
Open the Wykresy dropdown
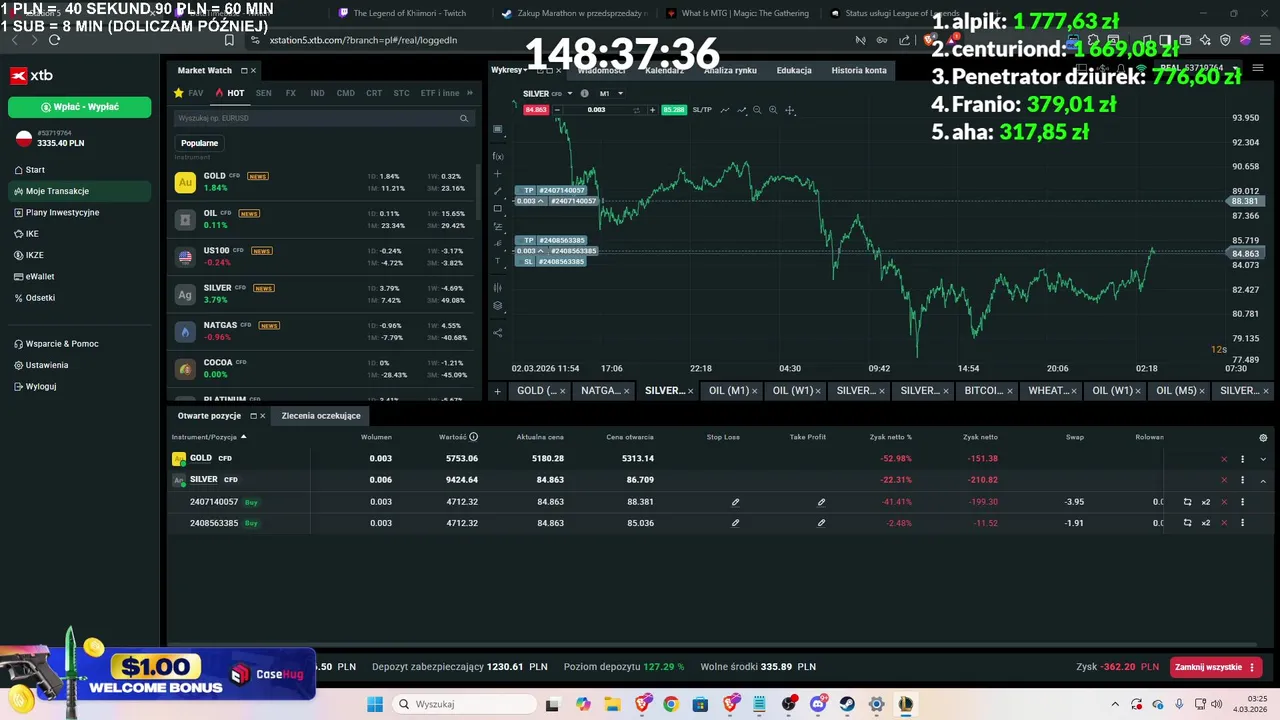coord(509,70)
